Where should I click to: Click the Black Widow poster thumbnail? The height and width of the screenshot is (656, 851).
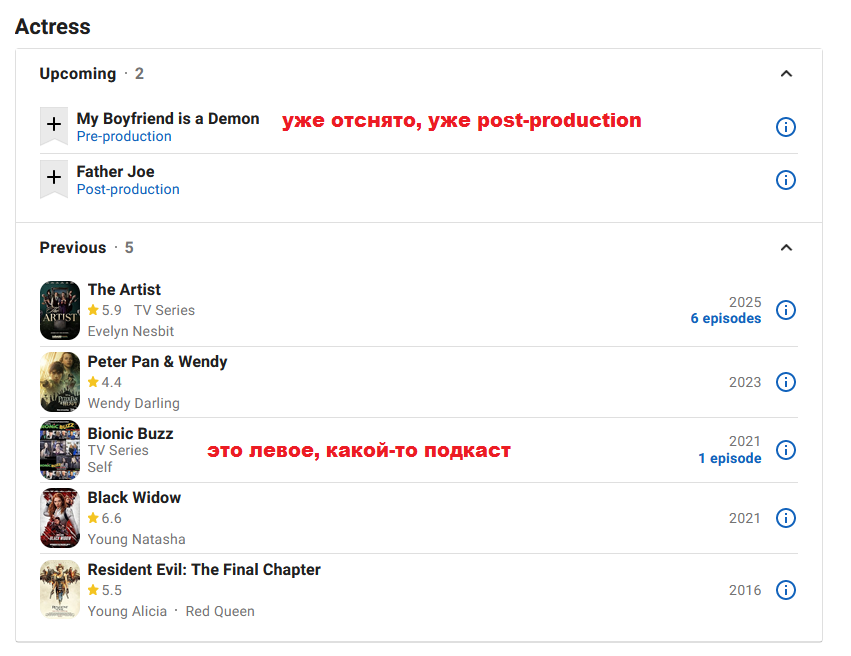pos(60,518)
